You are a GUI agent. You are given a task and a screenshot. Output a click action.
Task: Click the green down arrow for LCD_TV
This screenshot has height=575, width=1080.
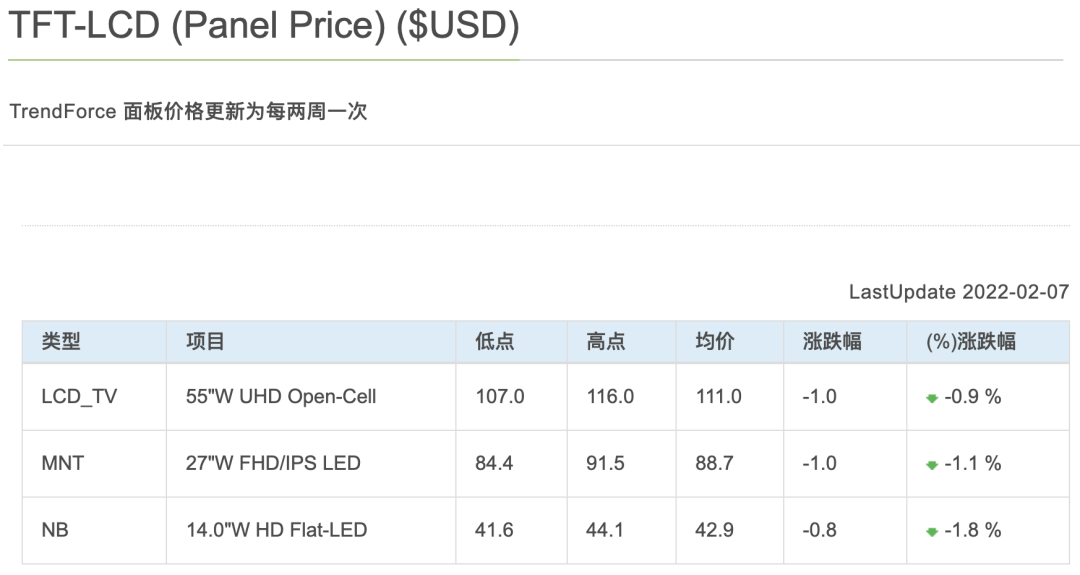click(932, 398)
